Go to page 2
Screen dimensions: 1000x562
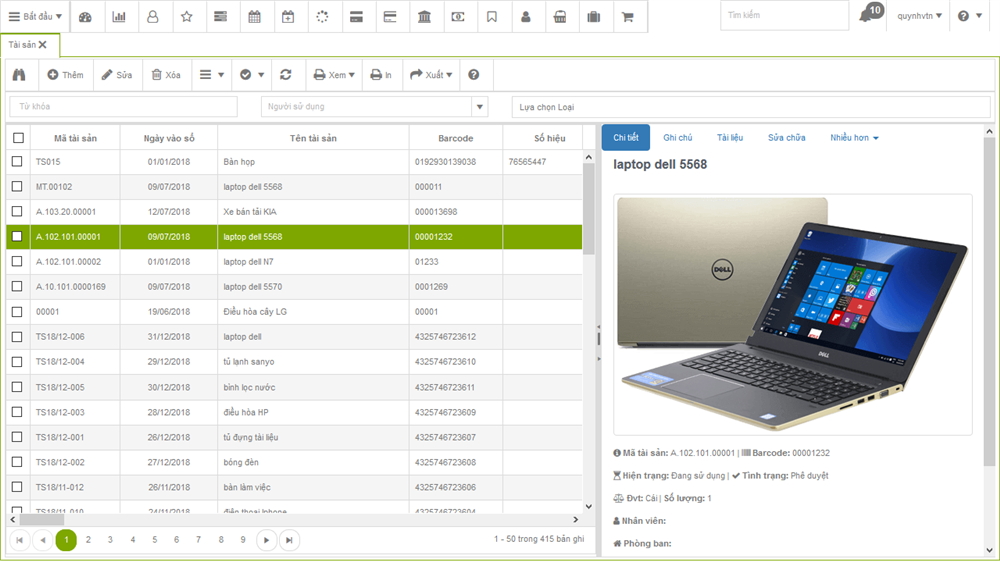click(x=88, y=540)
